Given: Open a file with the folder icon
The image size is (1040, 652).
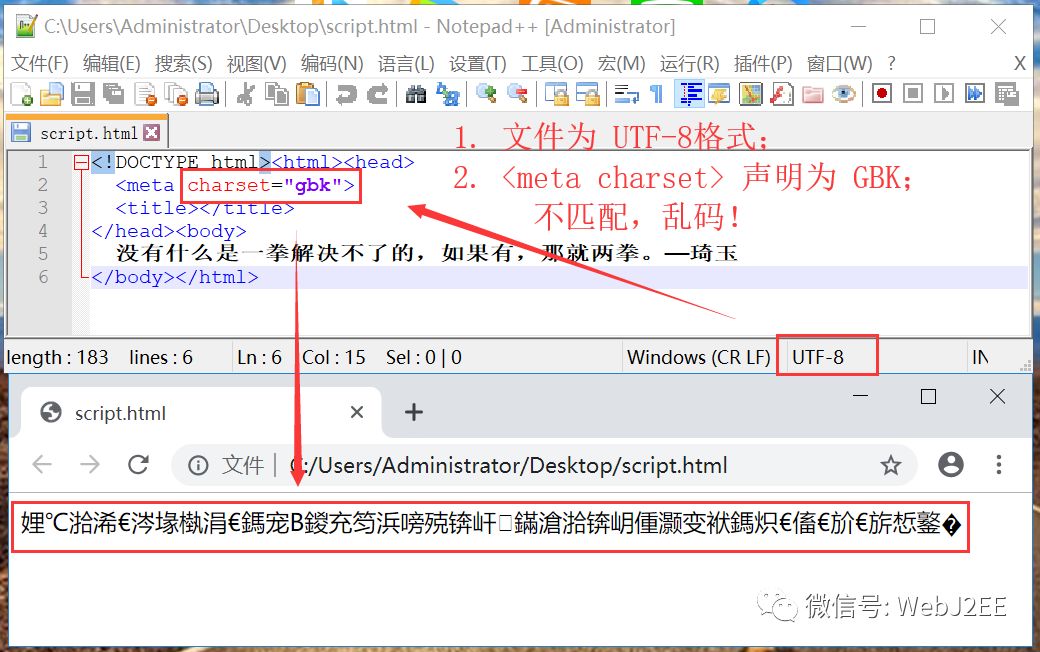Looking at the screenshot, I should tap(52, 94).
